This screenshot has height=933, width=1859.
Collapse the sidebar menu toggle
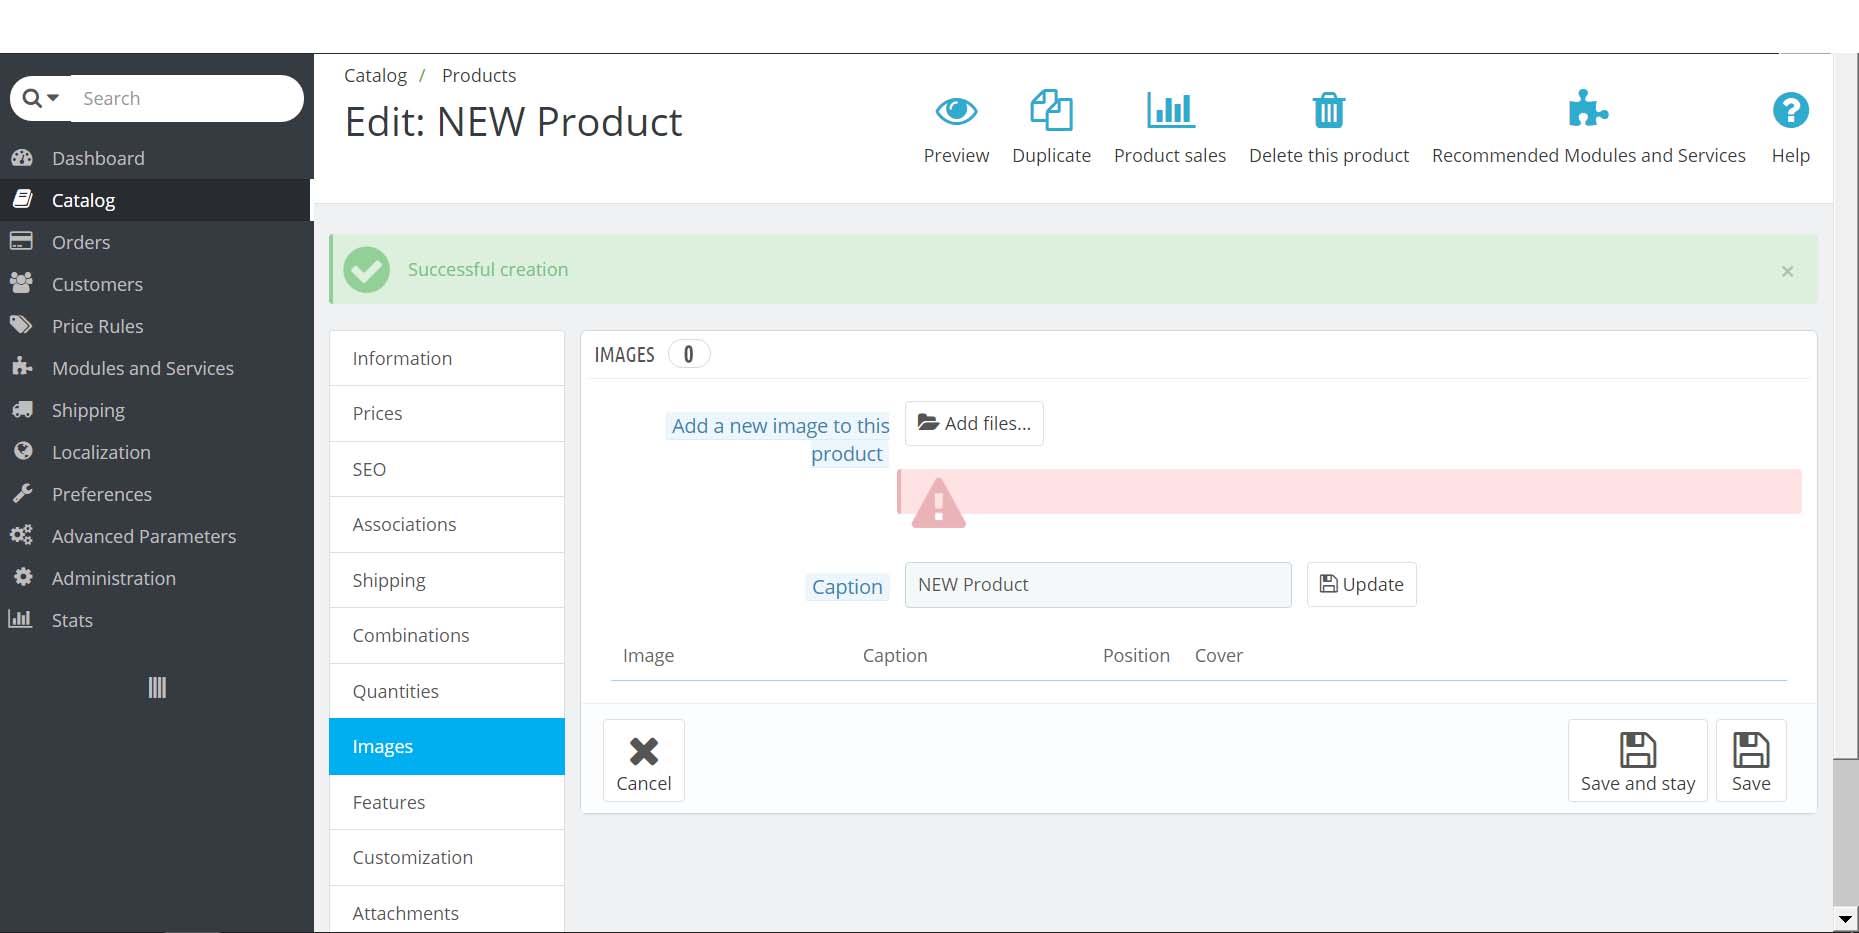(157, 688)
